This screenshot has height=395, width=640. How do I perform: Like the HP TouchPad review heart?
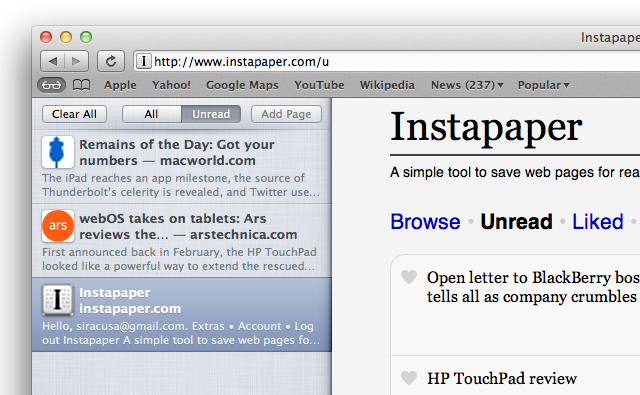(409, 378)
